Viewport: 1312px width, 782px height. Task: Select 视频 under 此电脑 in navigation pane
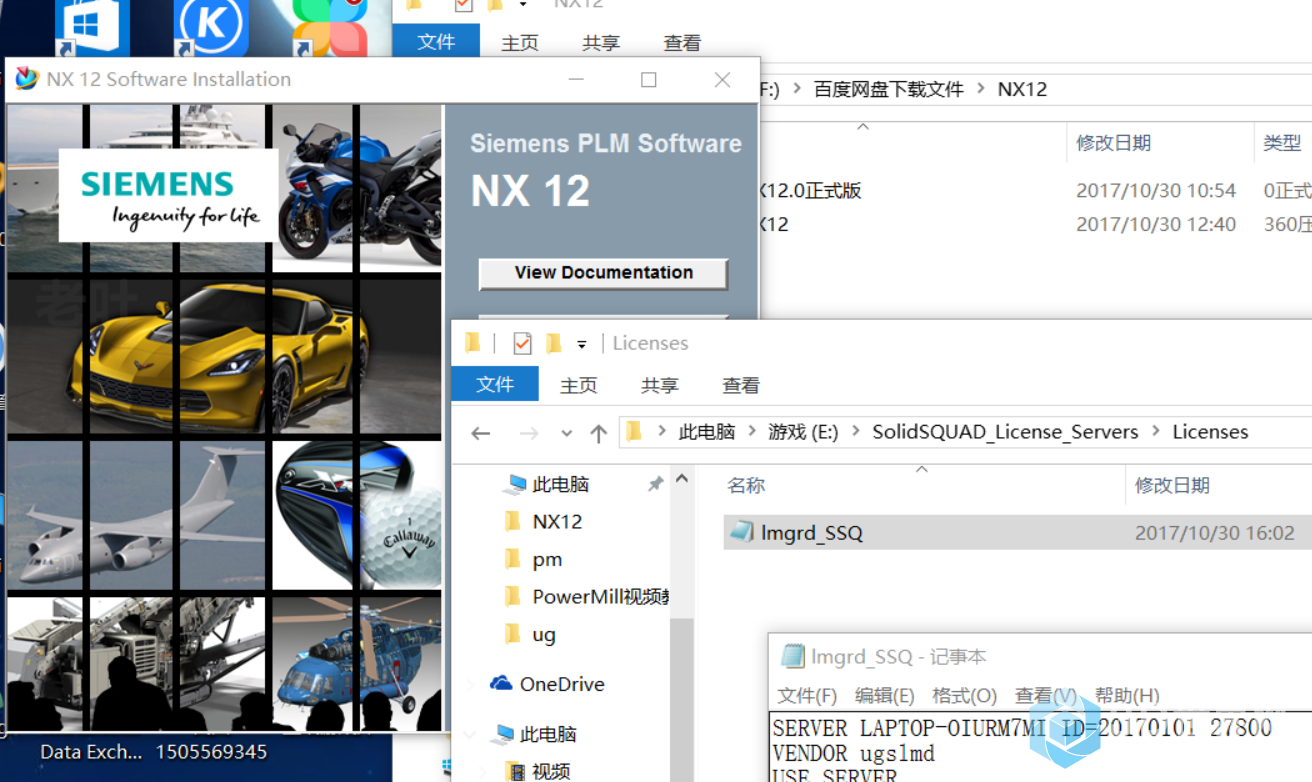tap(551, 771)
